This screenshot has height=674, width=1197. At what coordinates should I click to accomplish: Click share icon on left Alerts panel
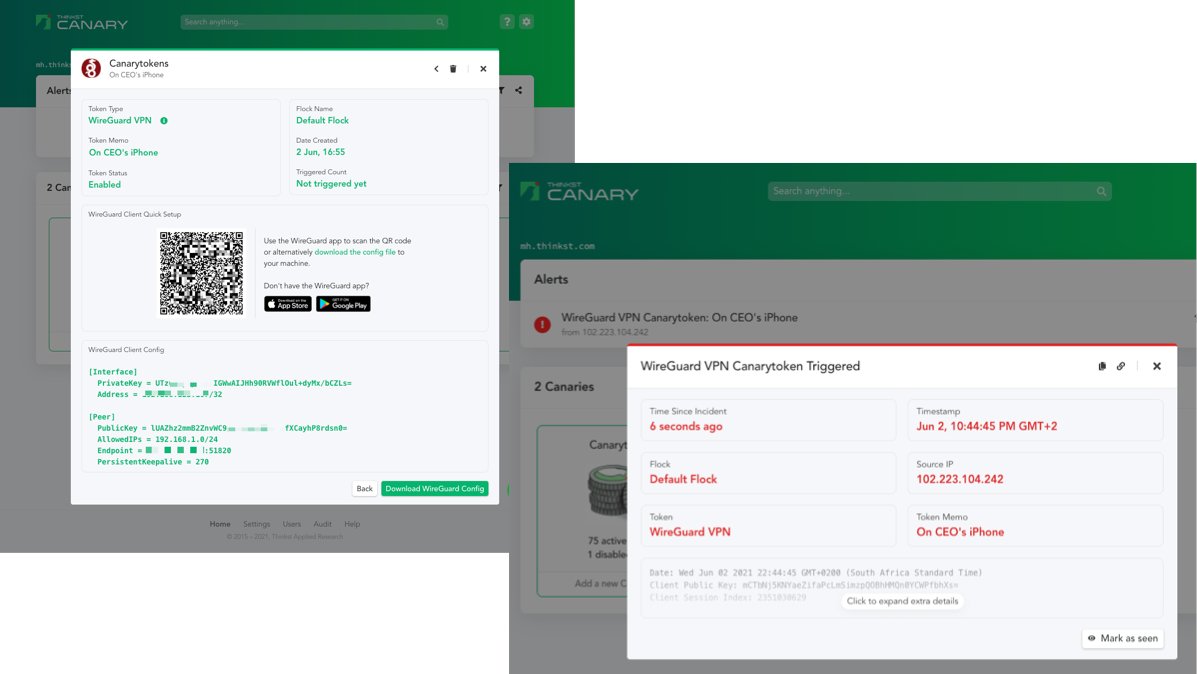518,90
